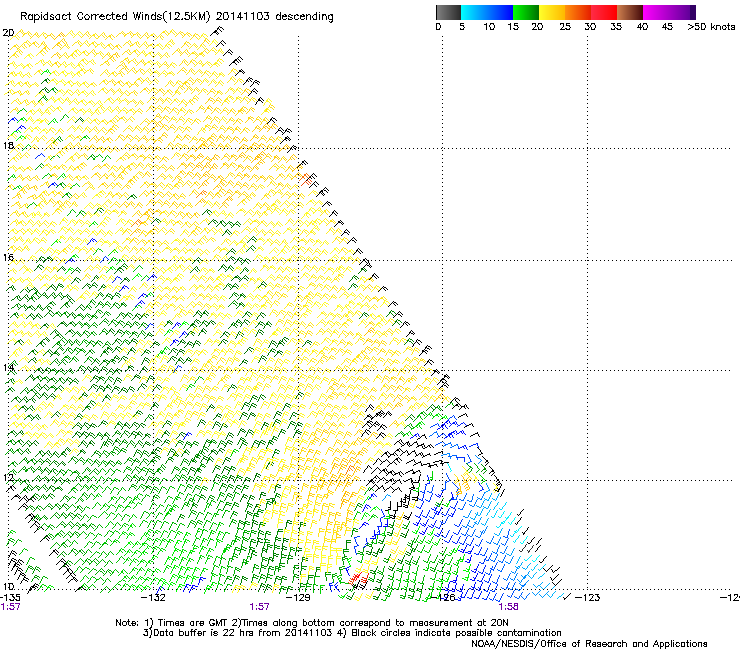Click the longitude label '-123'
This screenshot has width=740, height=650.
point(588,598)
